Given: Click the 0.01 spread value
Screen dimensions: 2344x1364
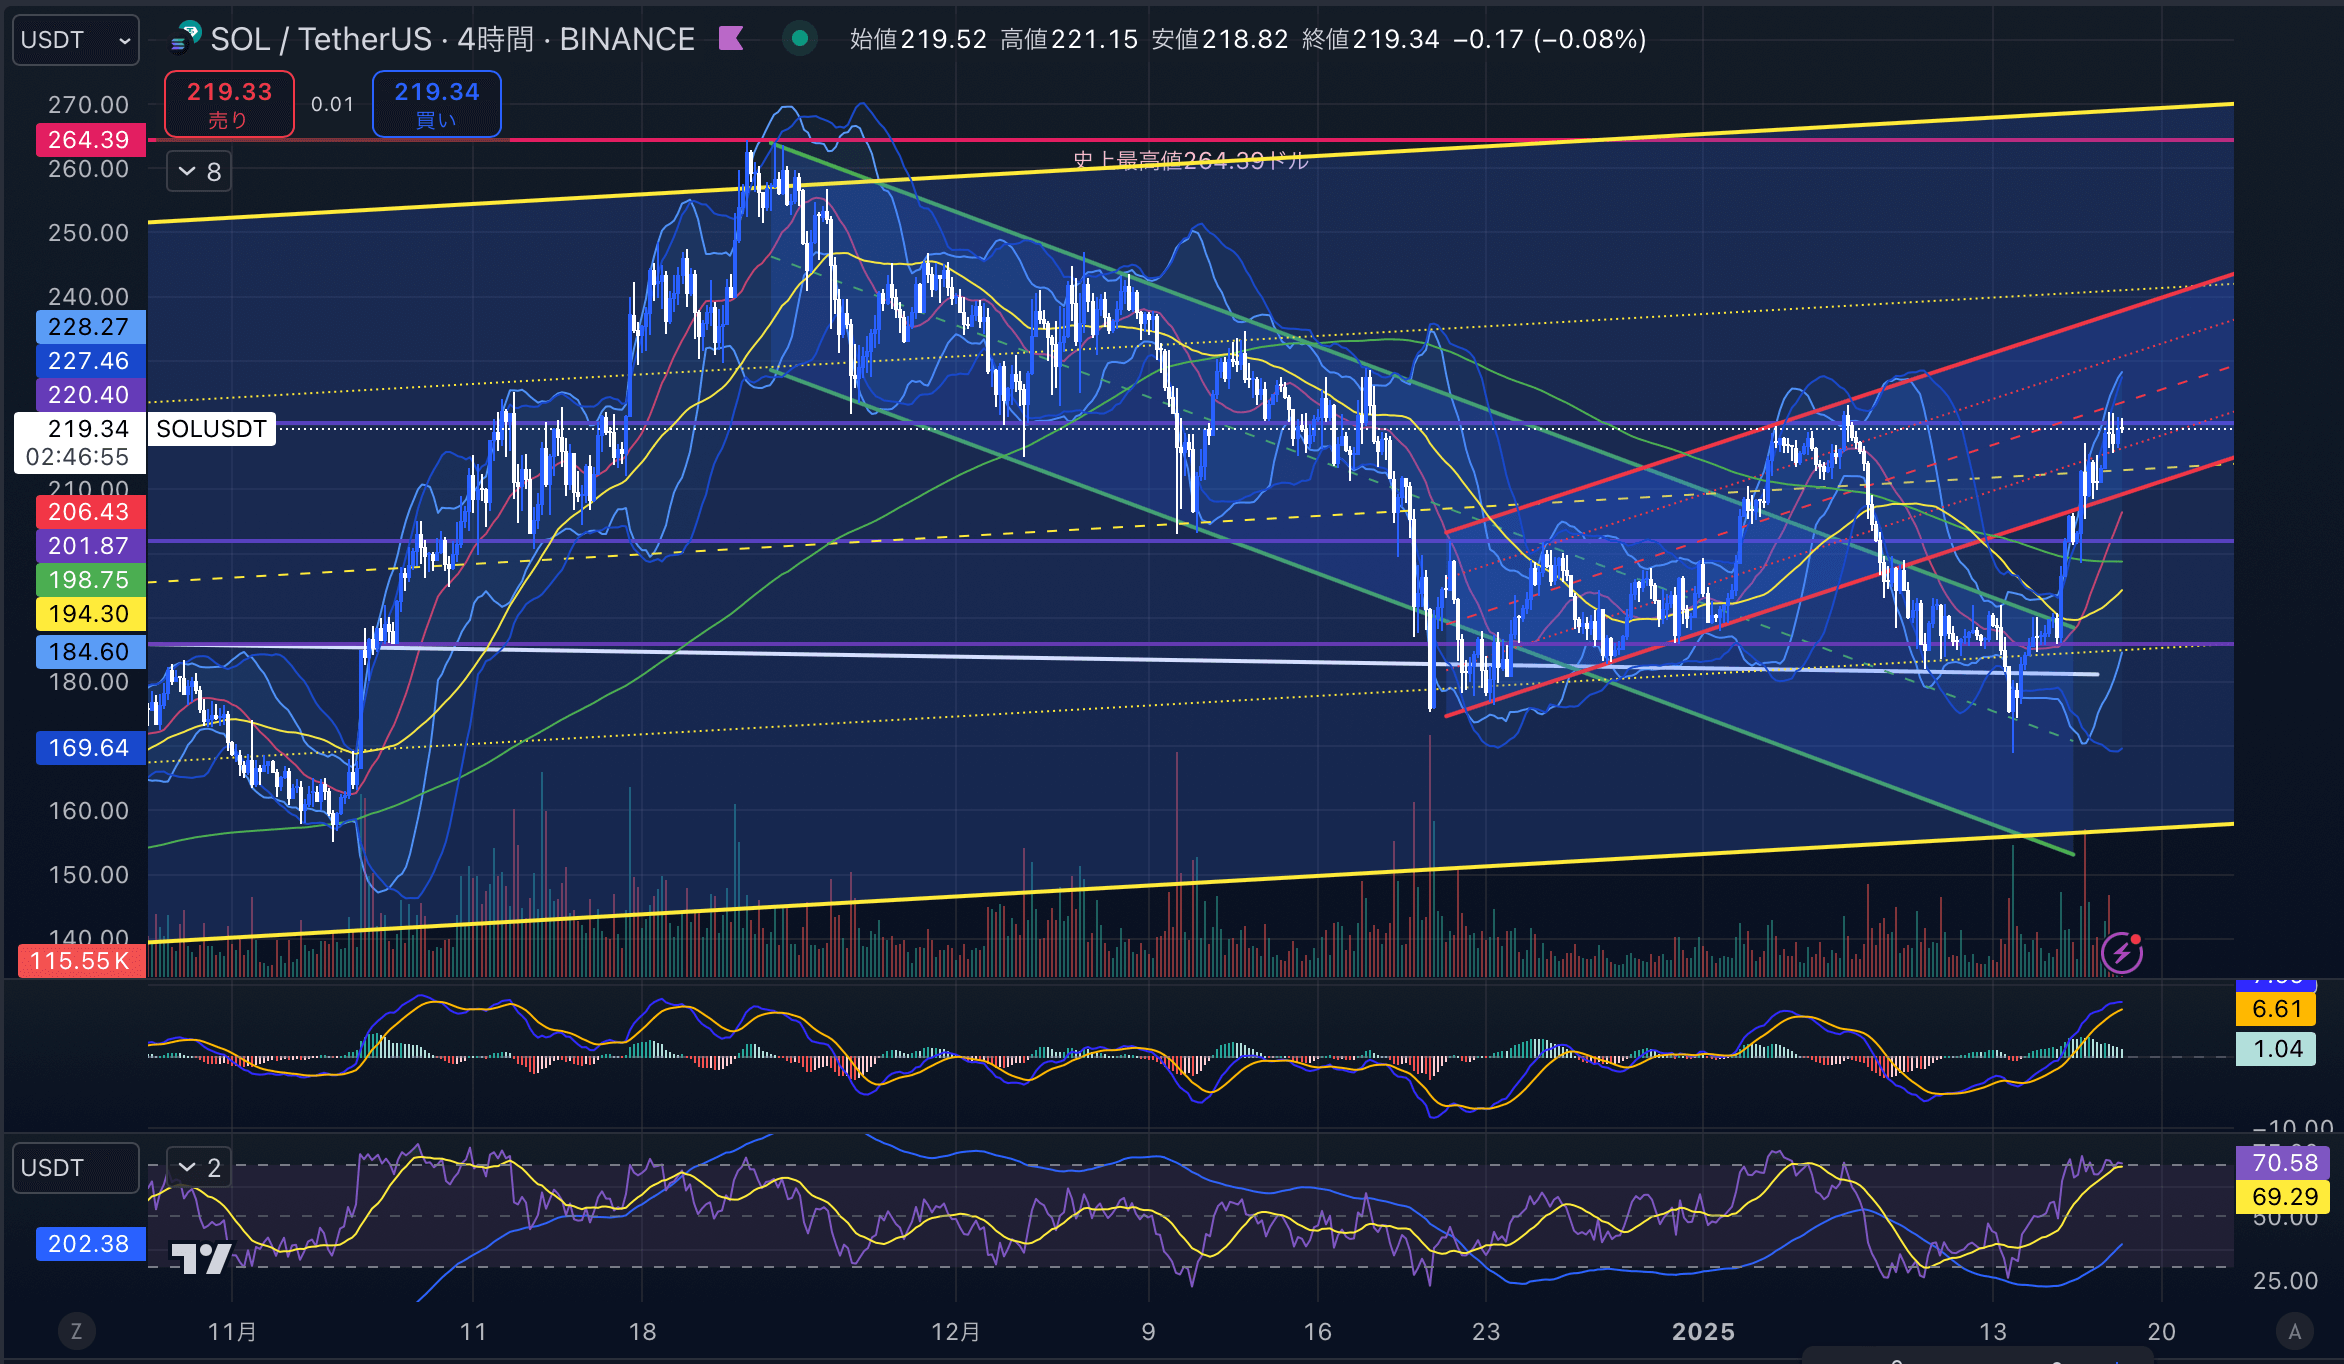Looking at the screenshot, I should (x=332, y=104).
